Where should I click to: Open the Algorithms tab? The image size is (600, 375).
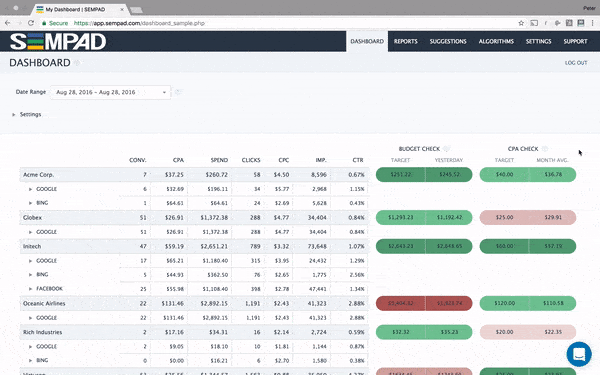click(x=496, y=41)
